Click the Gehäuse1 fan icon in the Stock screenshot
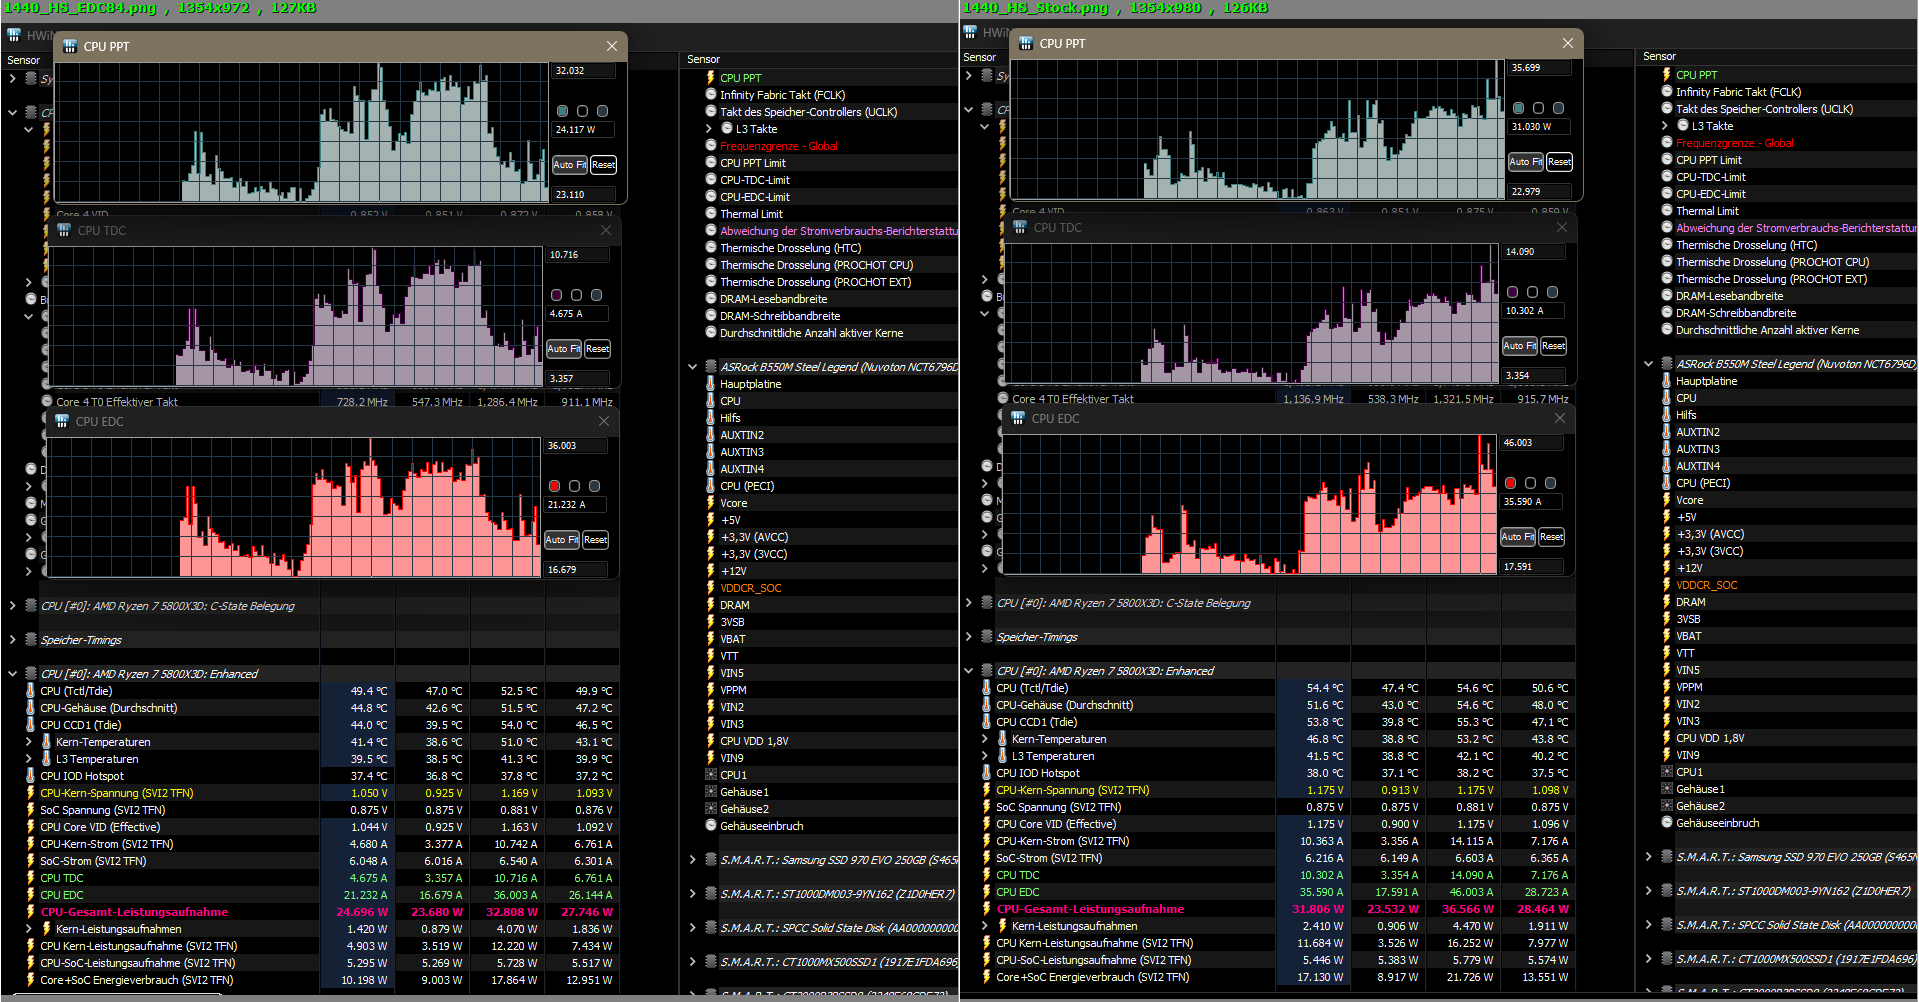The width and height of the screenshot is (1919, 1002). tap(1667, 789)
